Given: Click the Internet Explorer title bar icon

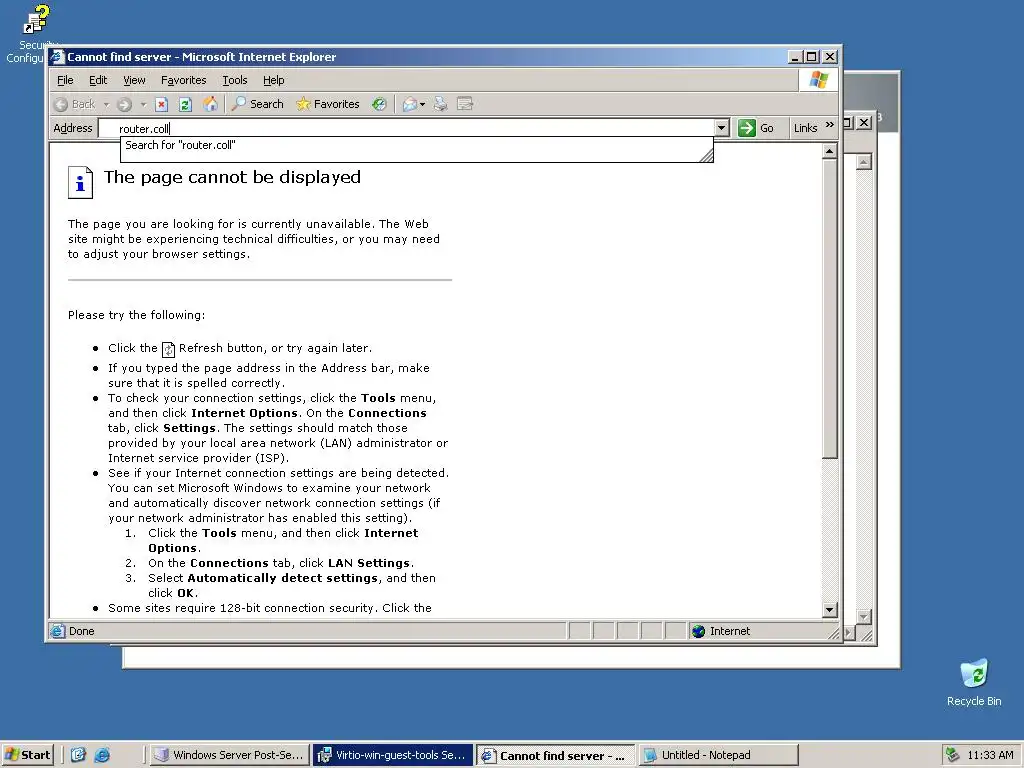Looking at the screenshot, I should [x=58, y=57].
